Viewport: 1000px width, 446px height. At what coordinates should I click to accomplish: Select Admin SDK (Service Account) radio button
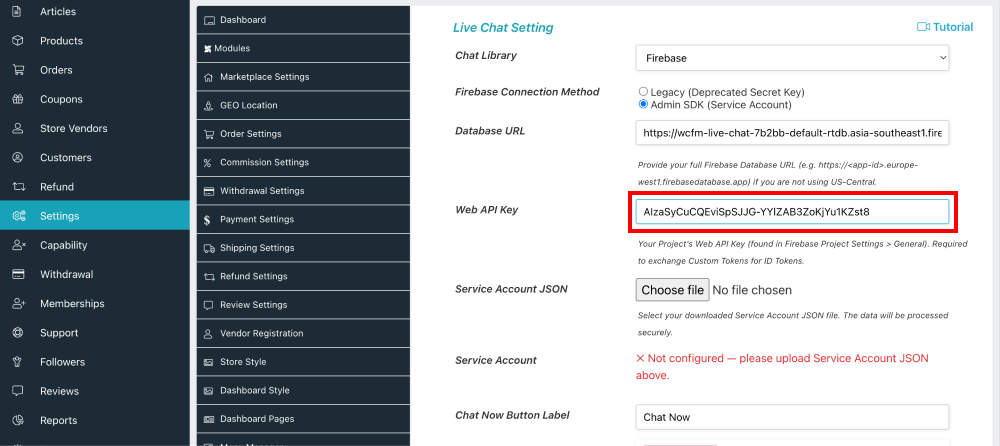point(643,104)
